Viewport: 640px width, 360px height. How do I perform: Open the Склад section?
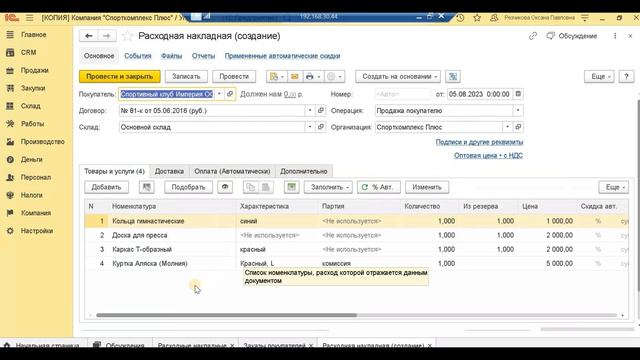pyautogui.click(x=30, y=106)
